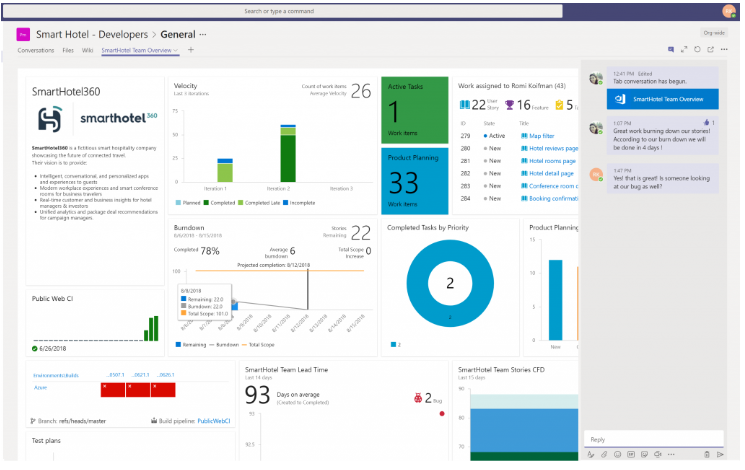
Task: Open the PublicWebCI build pipeline link
Action: pos(214,421)
